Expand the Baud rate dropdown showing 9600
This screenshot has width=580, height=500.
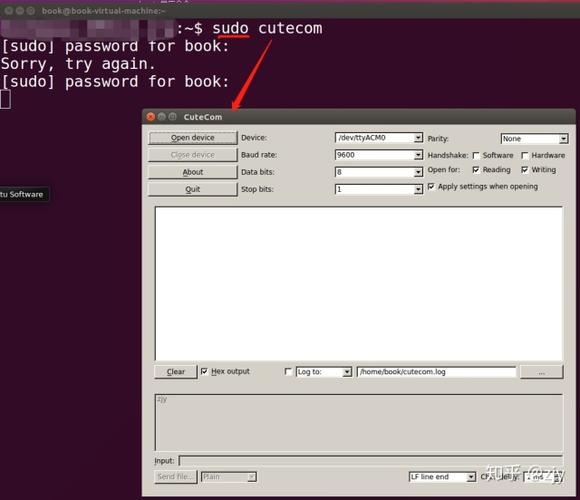coord(379,155)
